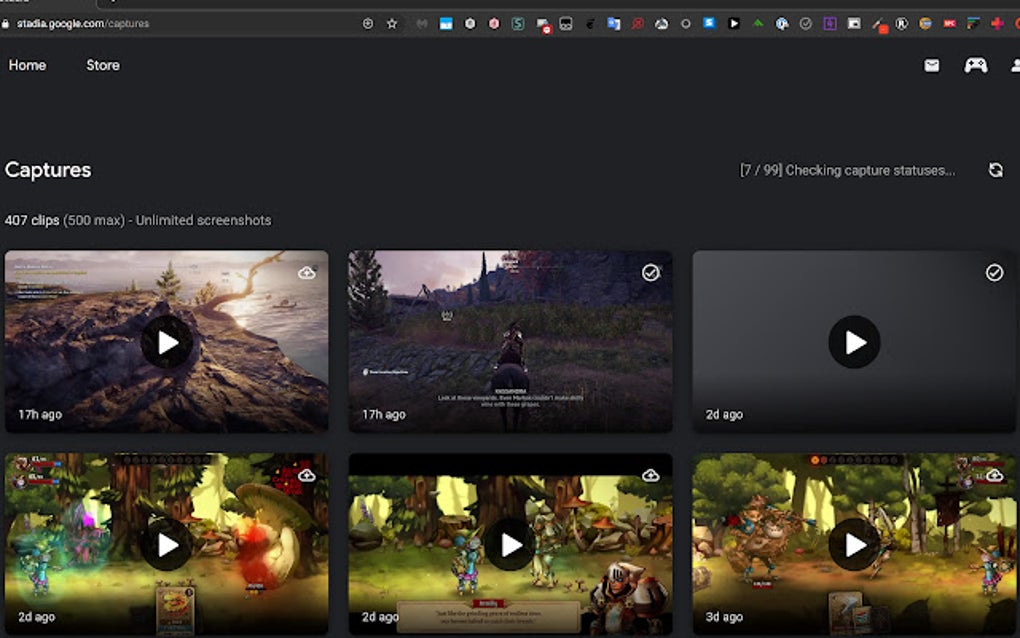Toggle selection on the blank 2d ago capture
Viewport: 1020px width, 638px height.
click(x=994, y=271)
